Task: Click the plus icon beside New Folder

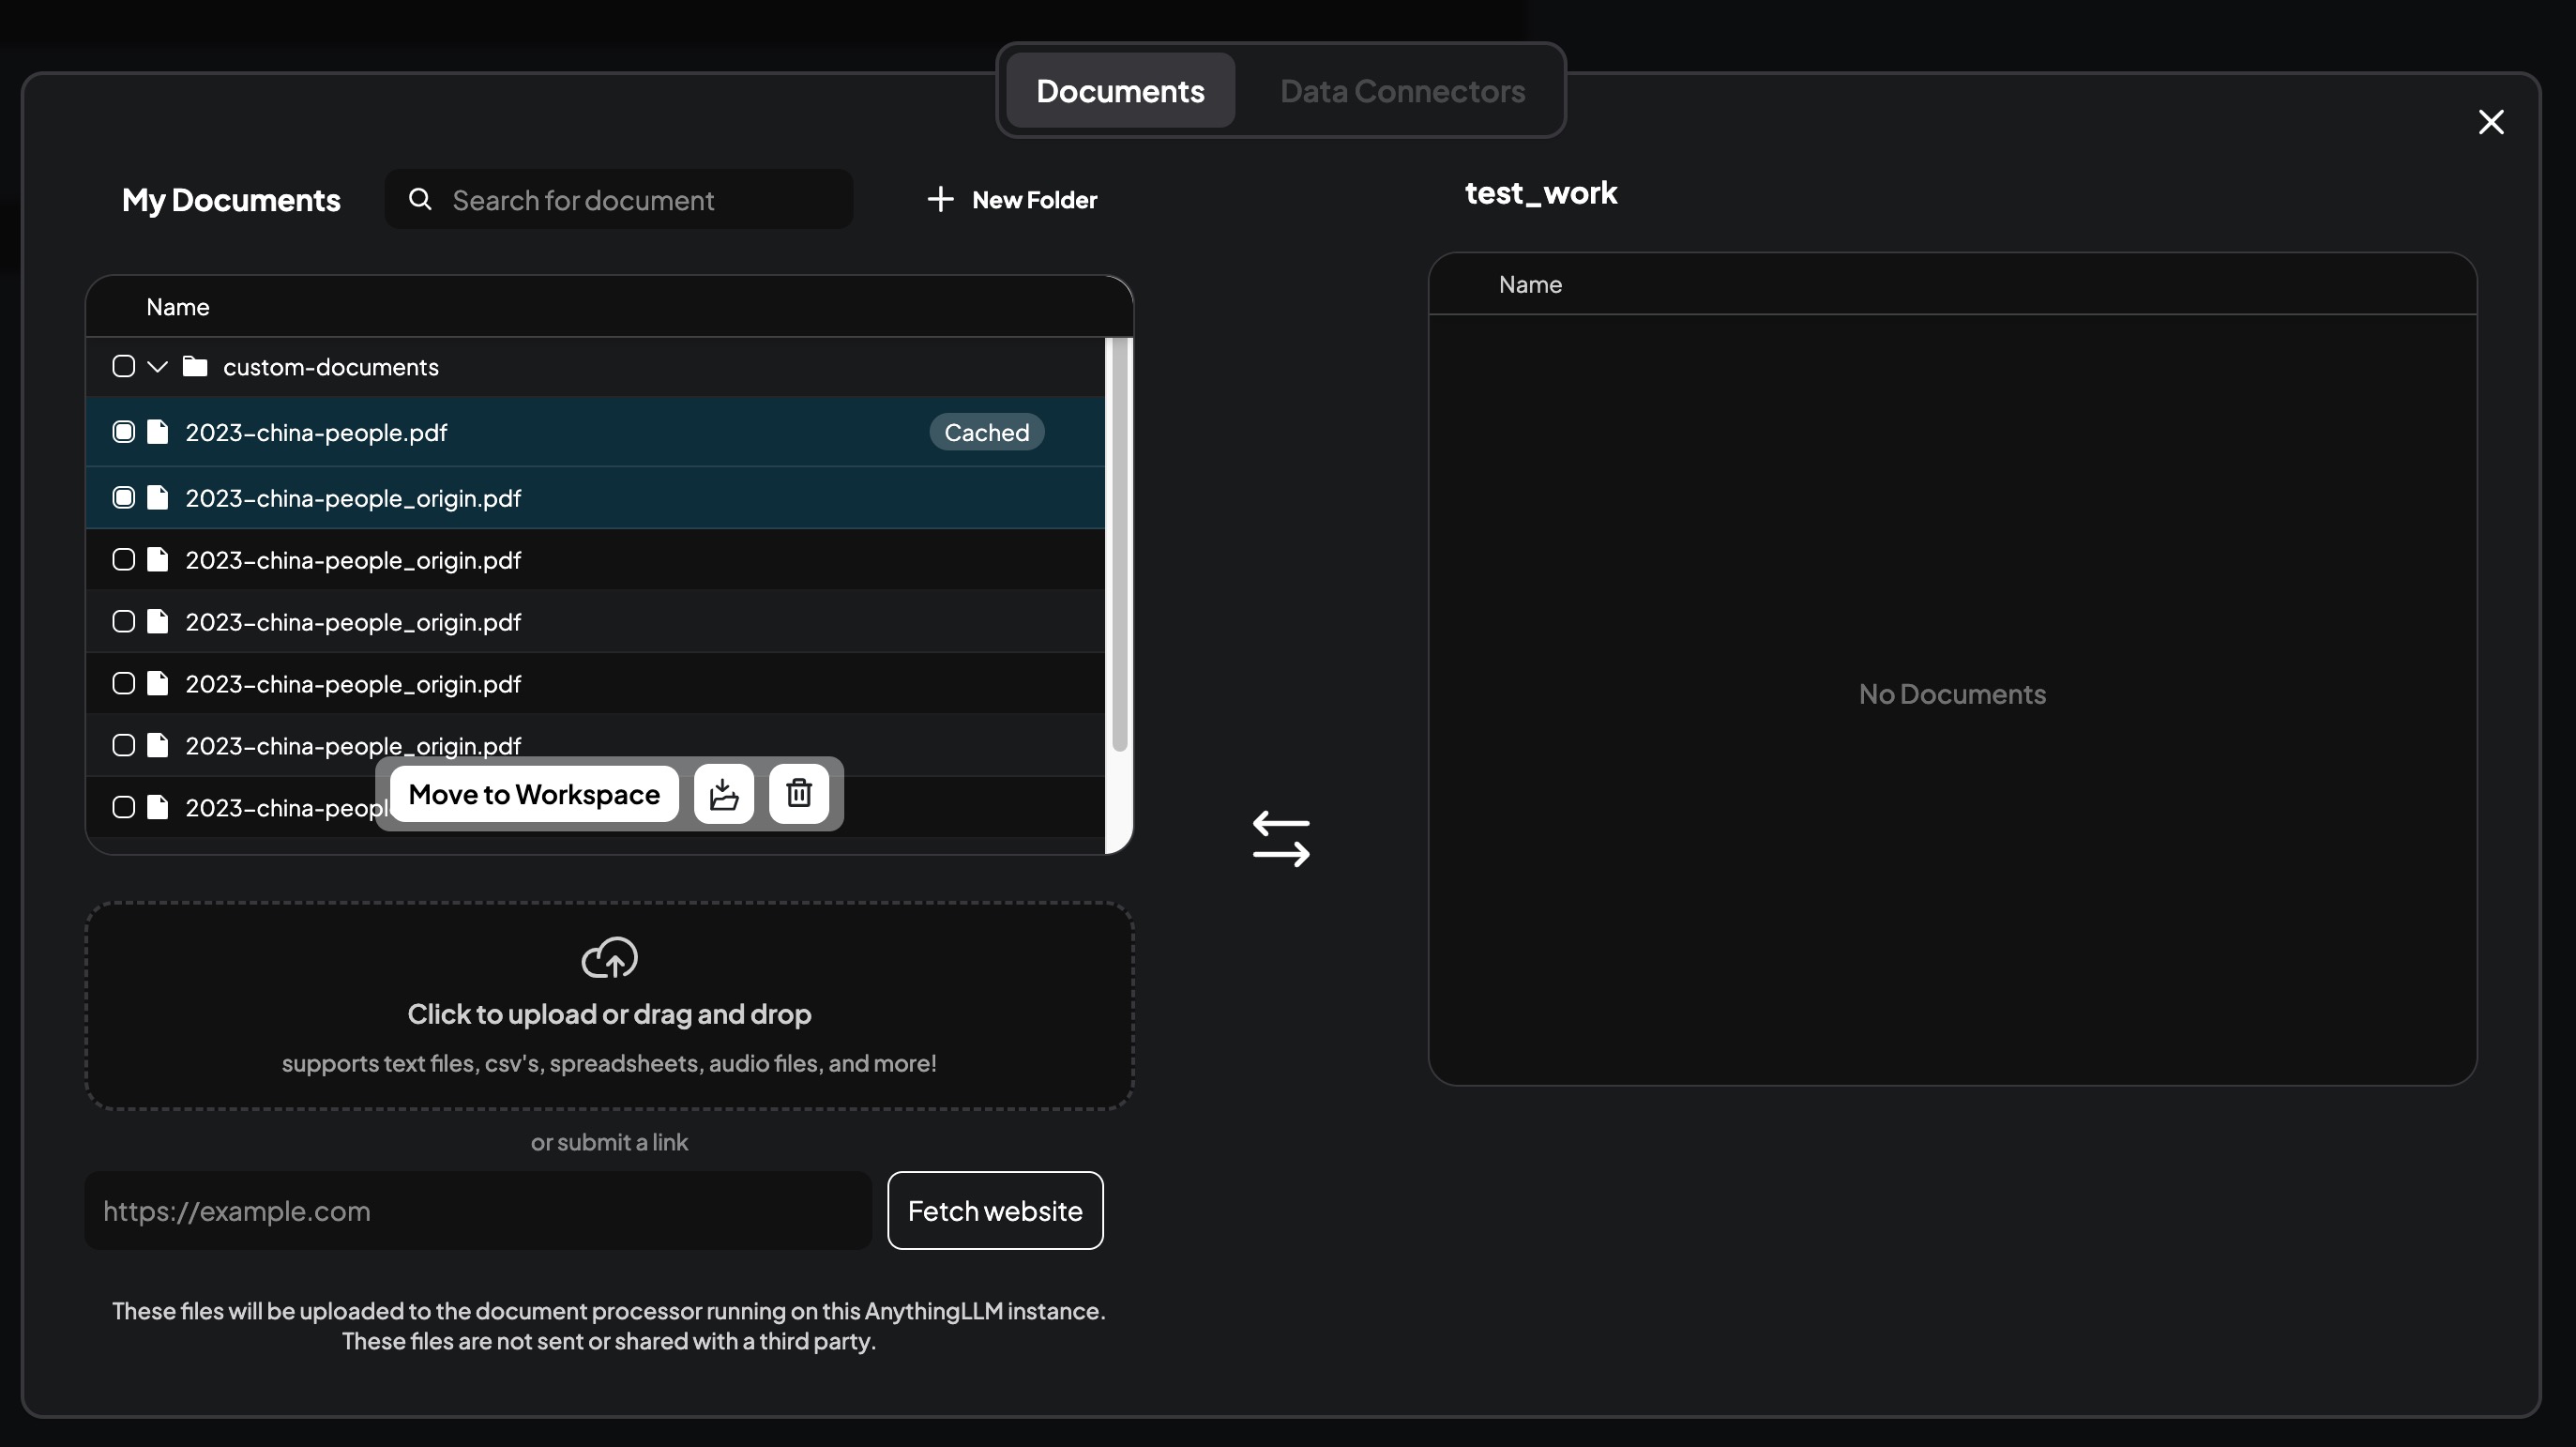Action: point(940,200)
